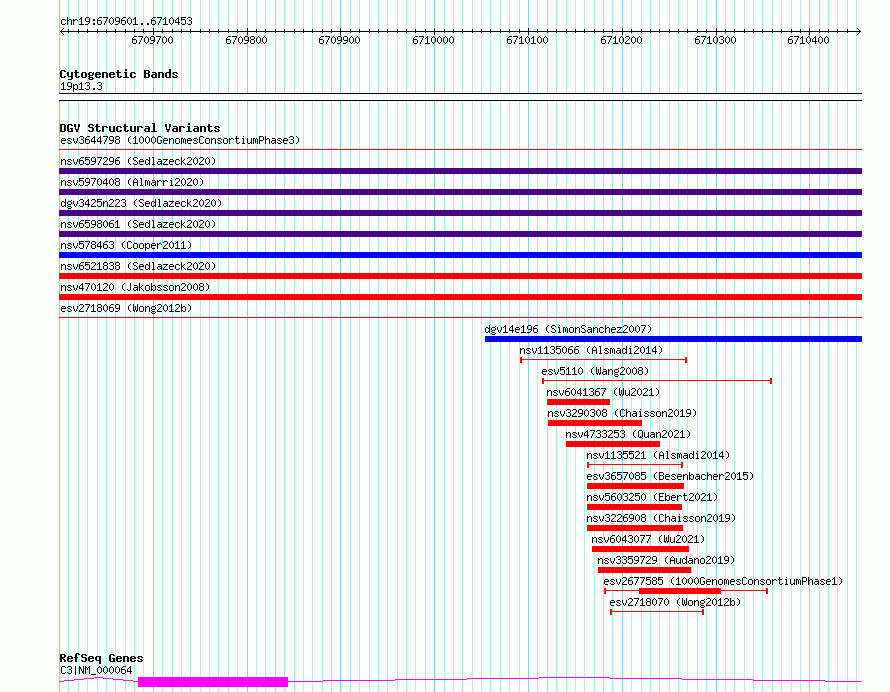Click the nsv5603250 (Ebert2021) variant label
The width and height of the screenshot is (890, 692).
(652, 497)
